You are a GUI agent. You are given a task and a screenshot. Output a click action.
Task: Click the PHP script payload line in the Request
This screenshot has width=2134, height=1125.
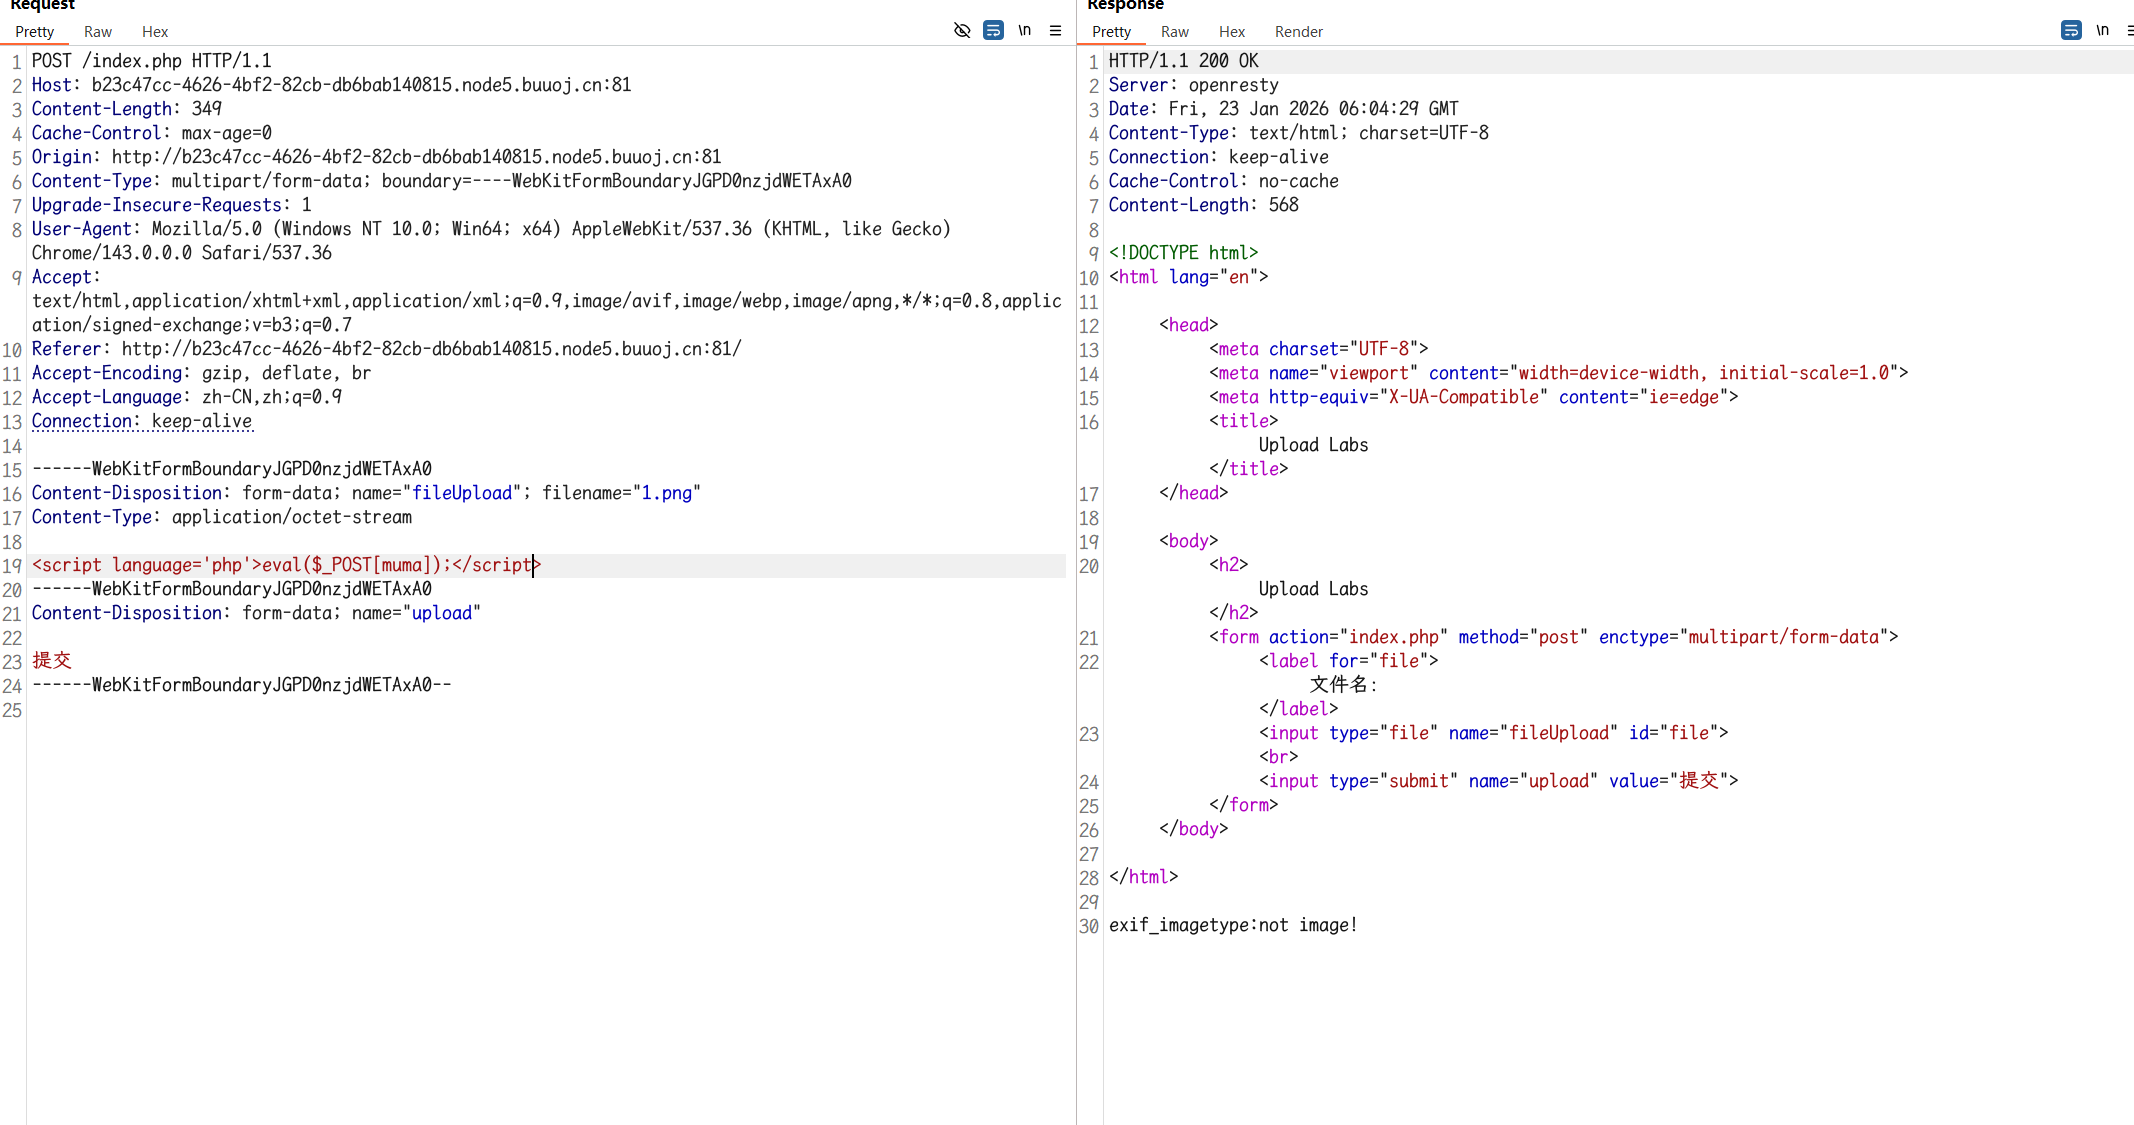click(x=285, y=565)
